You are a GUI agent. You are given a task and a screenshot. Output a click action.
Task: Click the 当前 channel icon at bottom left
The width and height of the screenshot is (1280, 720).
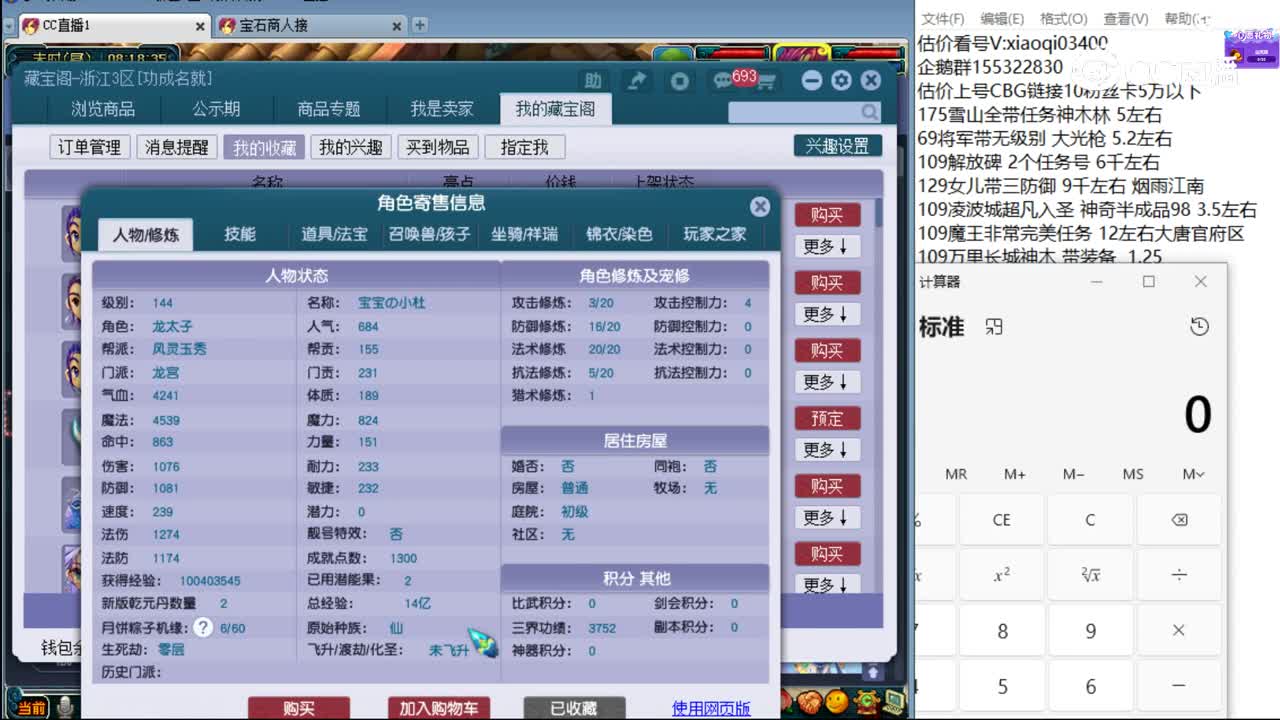[32, 708]
